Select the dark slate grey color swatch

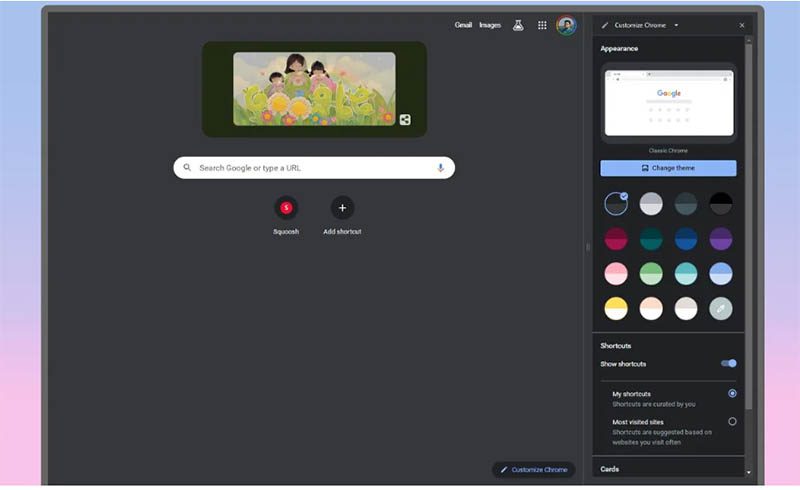[x=686, y=204]
